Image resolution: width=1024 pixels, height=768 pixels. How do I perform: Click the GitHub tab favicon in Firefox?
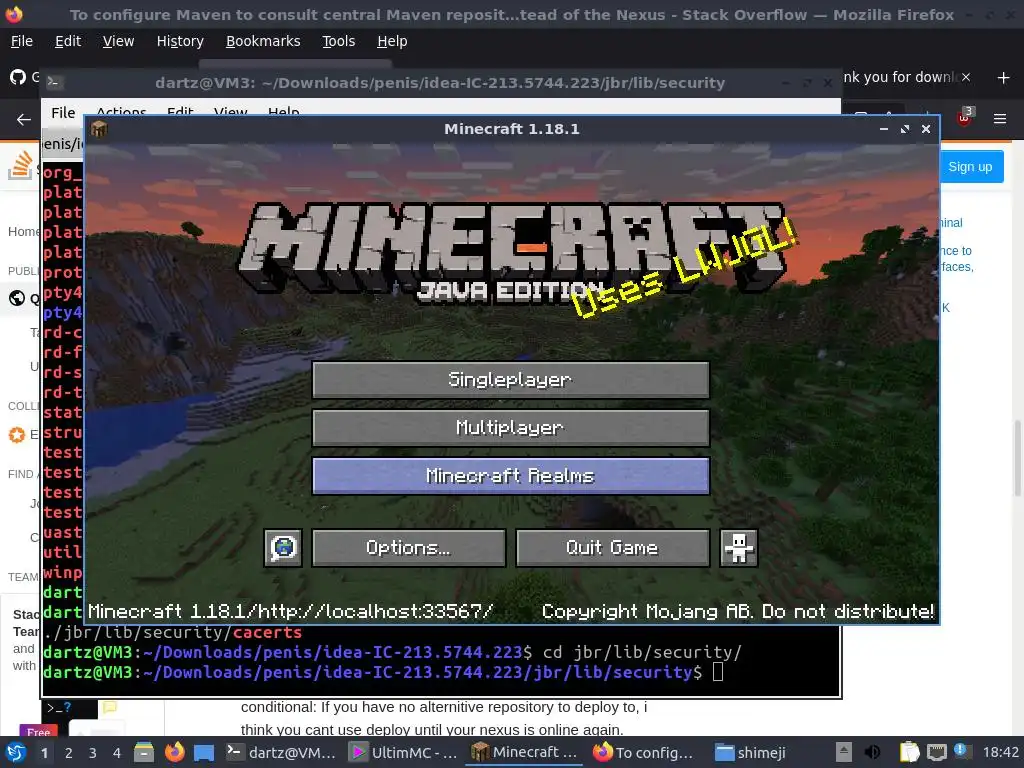[x=18, y=77]
